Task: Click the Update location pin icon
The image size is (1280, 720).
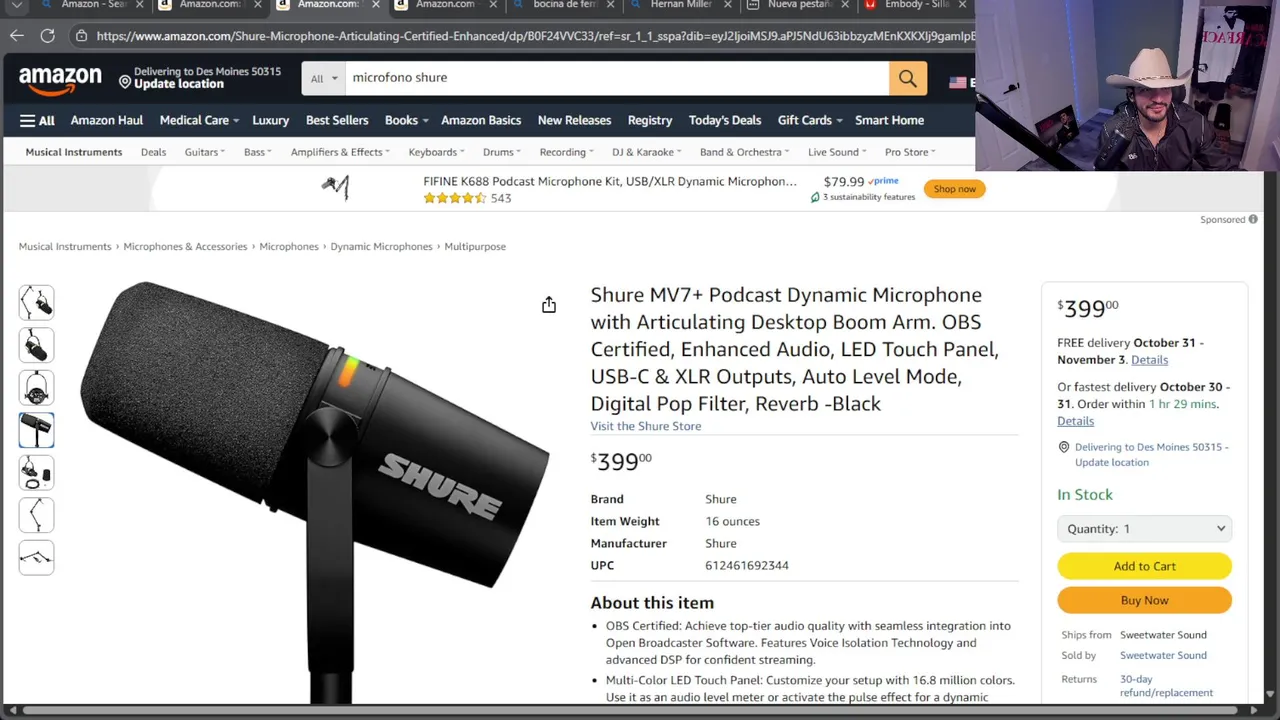Action: [x=125, y=81]
